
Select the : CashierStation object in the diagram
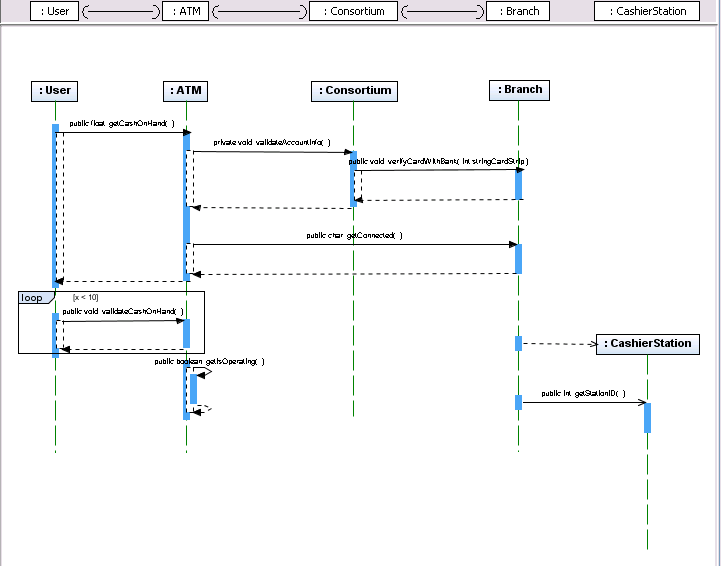[648, 344]
